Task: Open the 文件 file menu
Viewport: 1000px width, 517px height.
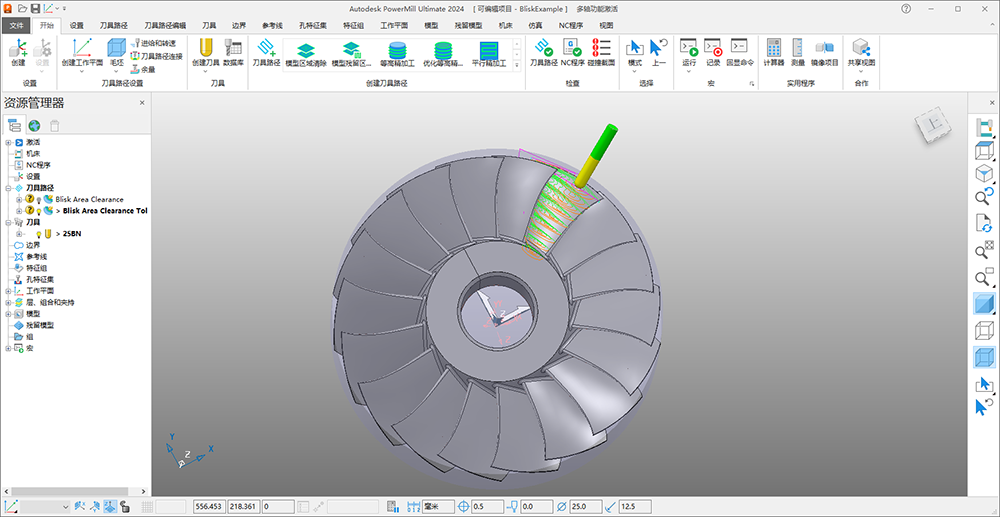Action: point(15,25)
